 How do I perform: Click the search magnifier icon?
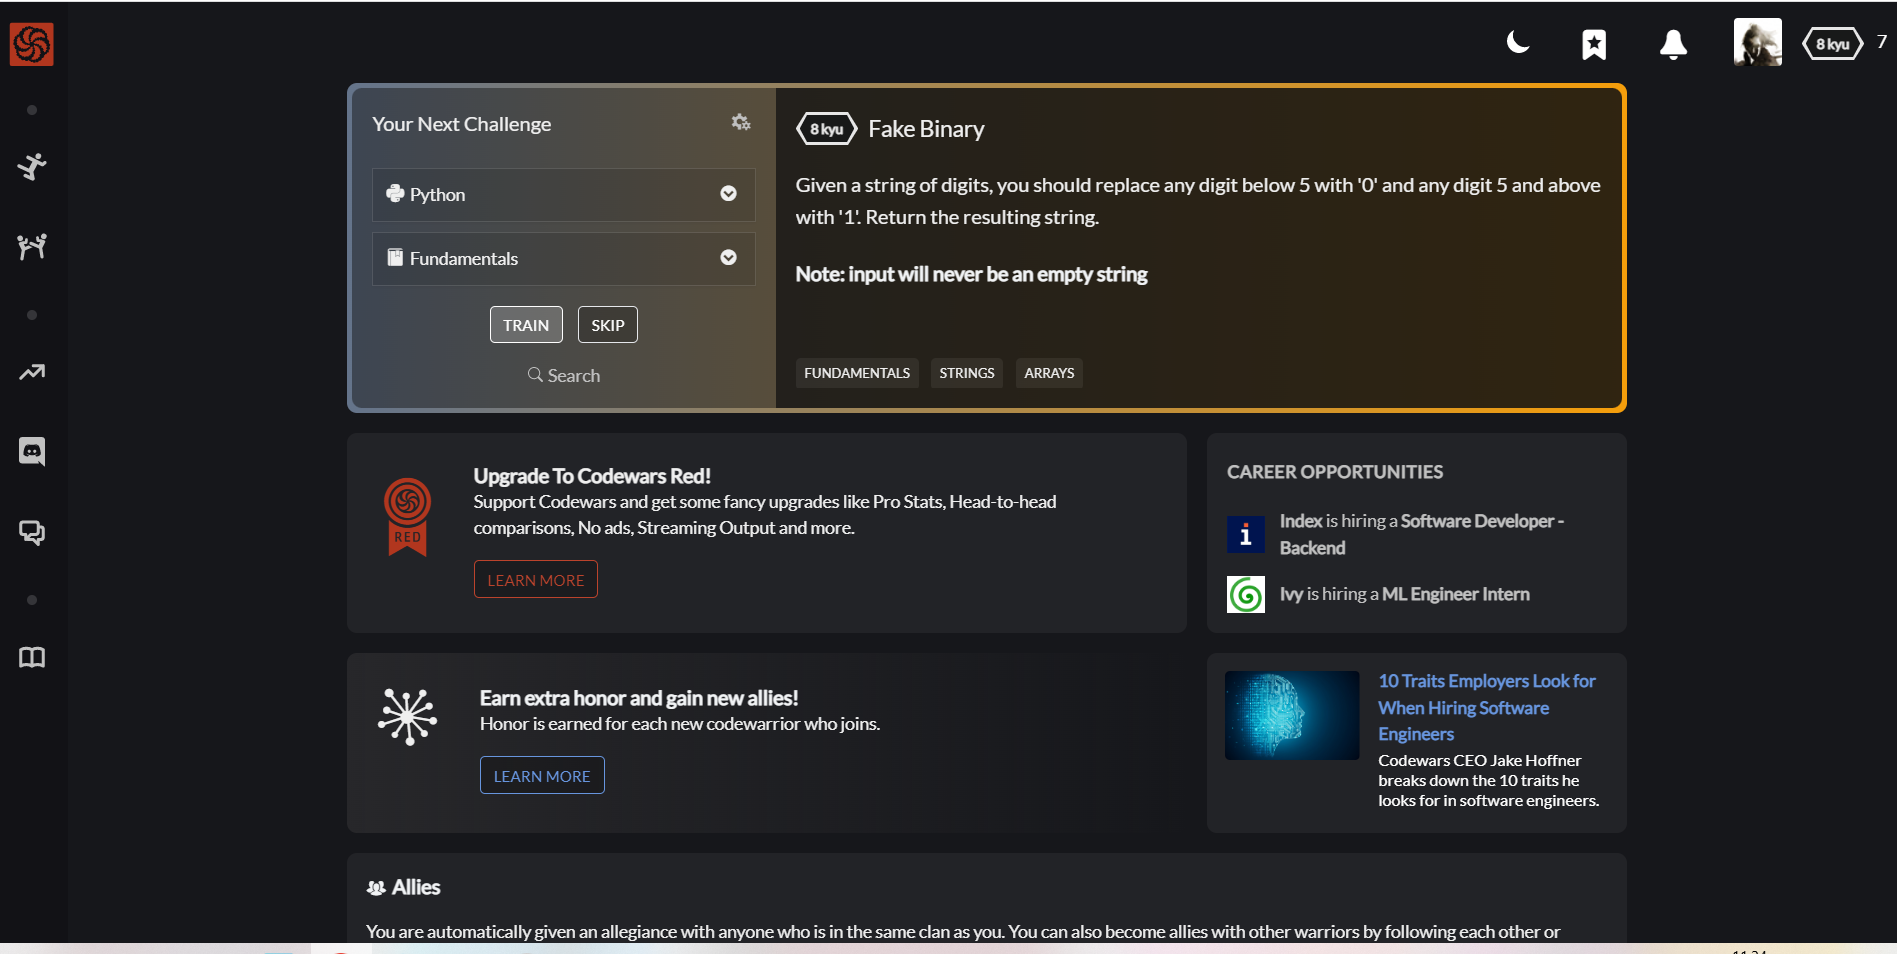point(535,375)
